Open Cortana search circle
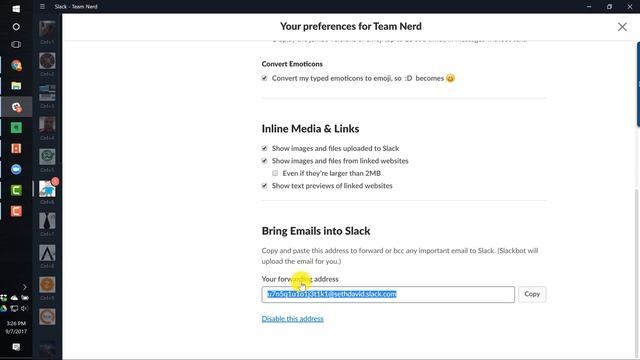 16,27
